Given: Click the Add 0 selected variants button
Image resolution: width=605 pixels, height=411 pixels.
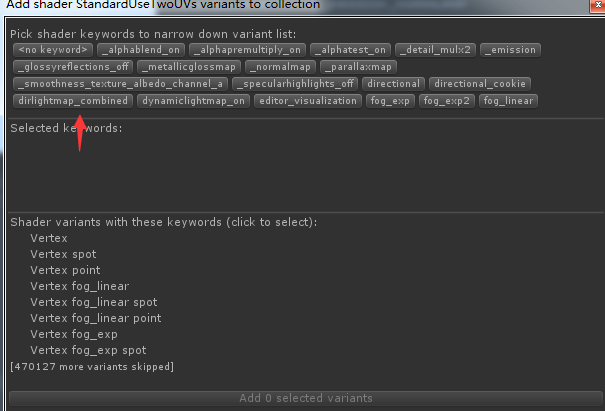Looking at the screenshot, I should [x=306, y=398].
